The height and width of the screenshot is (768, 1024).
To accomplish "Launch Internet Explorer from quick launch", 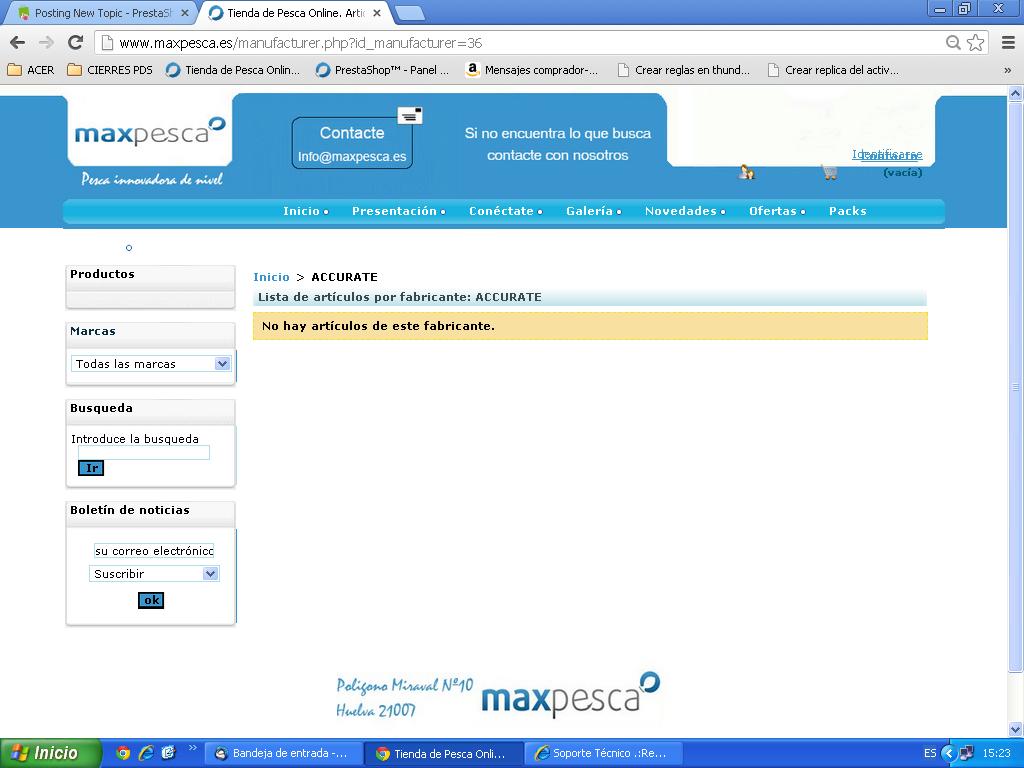I will (146, 753).
